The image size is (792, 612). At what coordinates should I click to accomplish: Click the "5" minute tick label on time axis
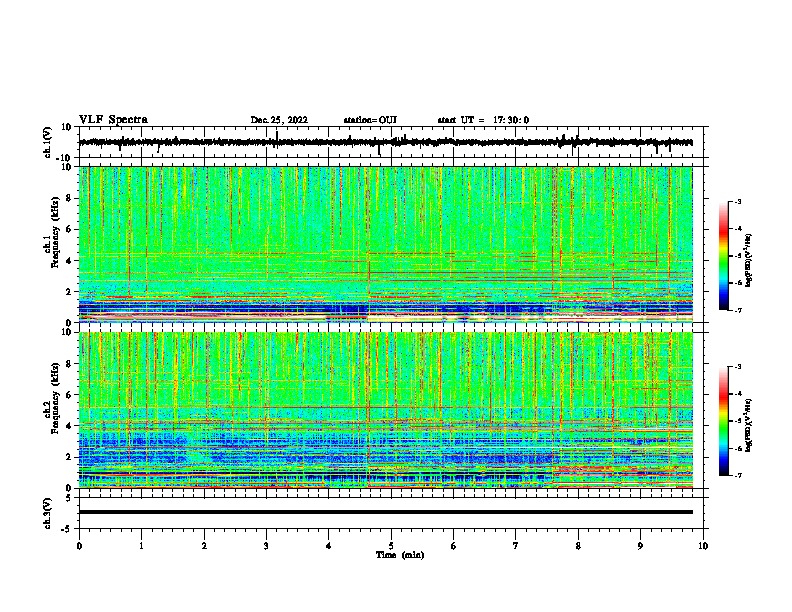point(391,546)
